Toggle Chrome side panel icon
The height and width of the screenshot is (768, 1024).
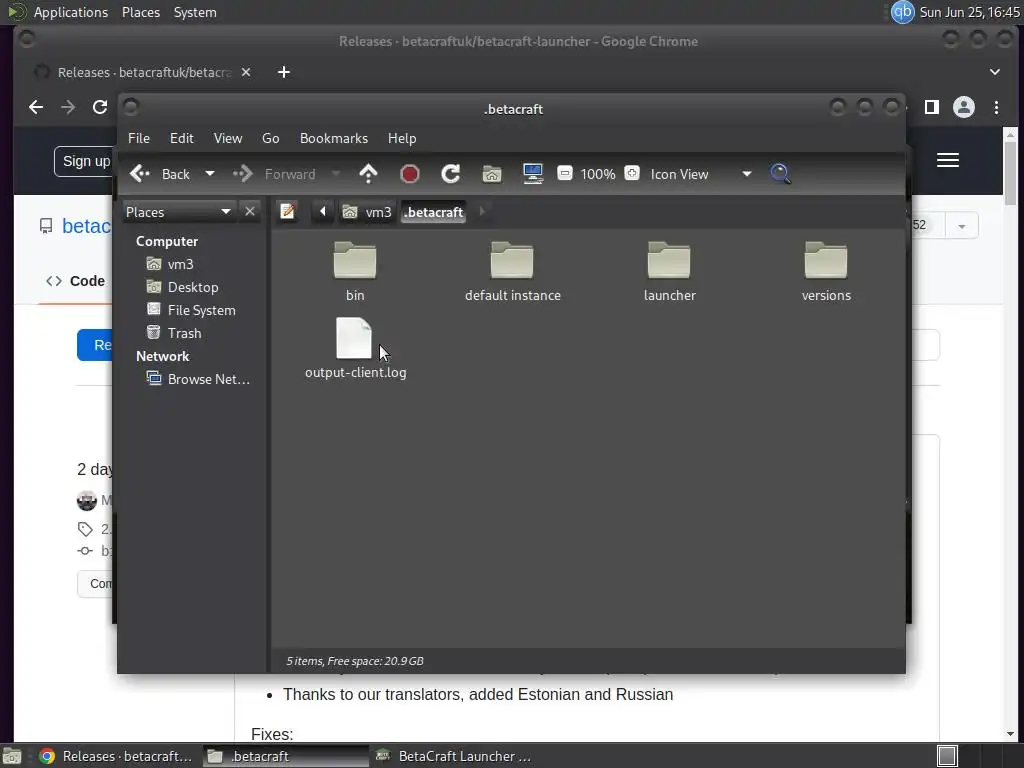932,107
